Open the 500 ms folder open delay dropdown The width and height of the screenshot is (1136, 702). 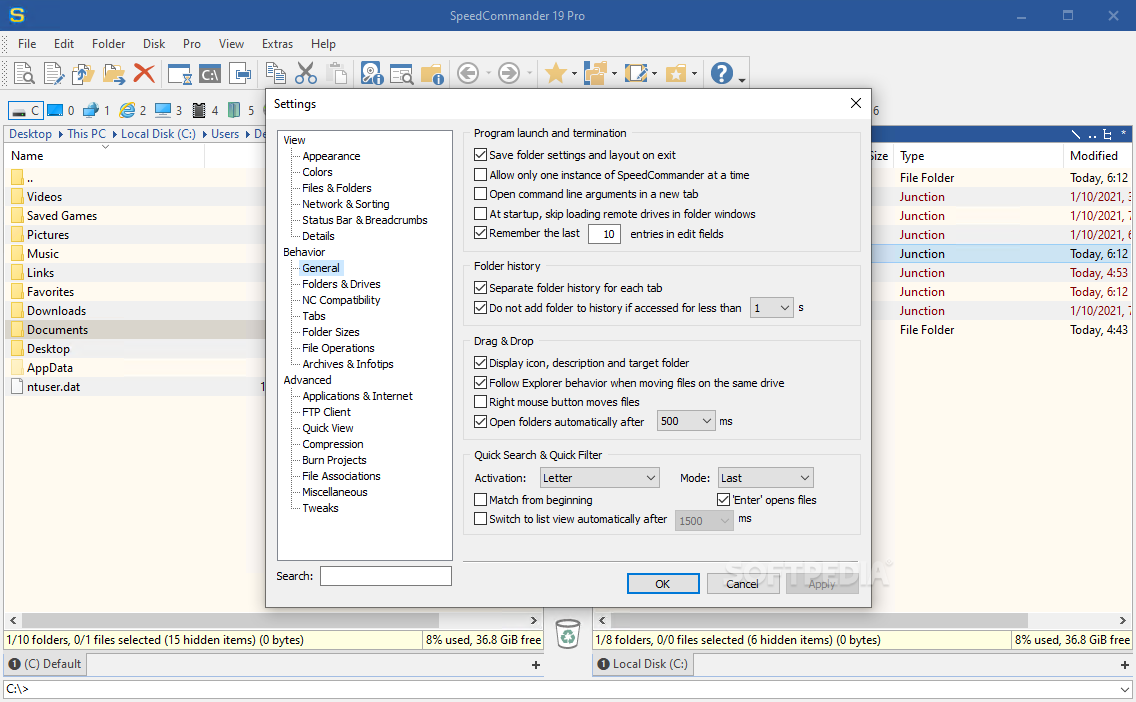[686, 421]
